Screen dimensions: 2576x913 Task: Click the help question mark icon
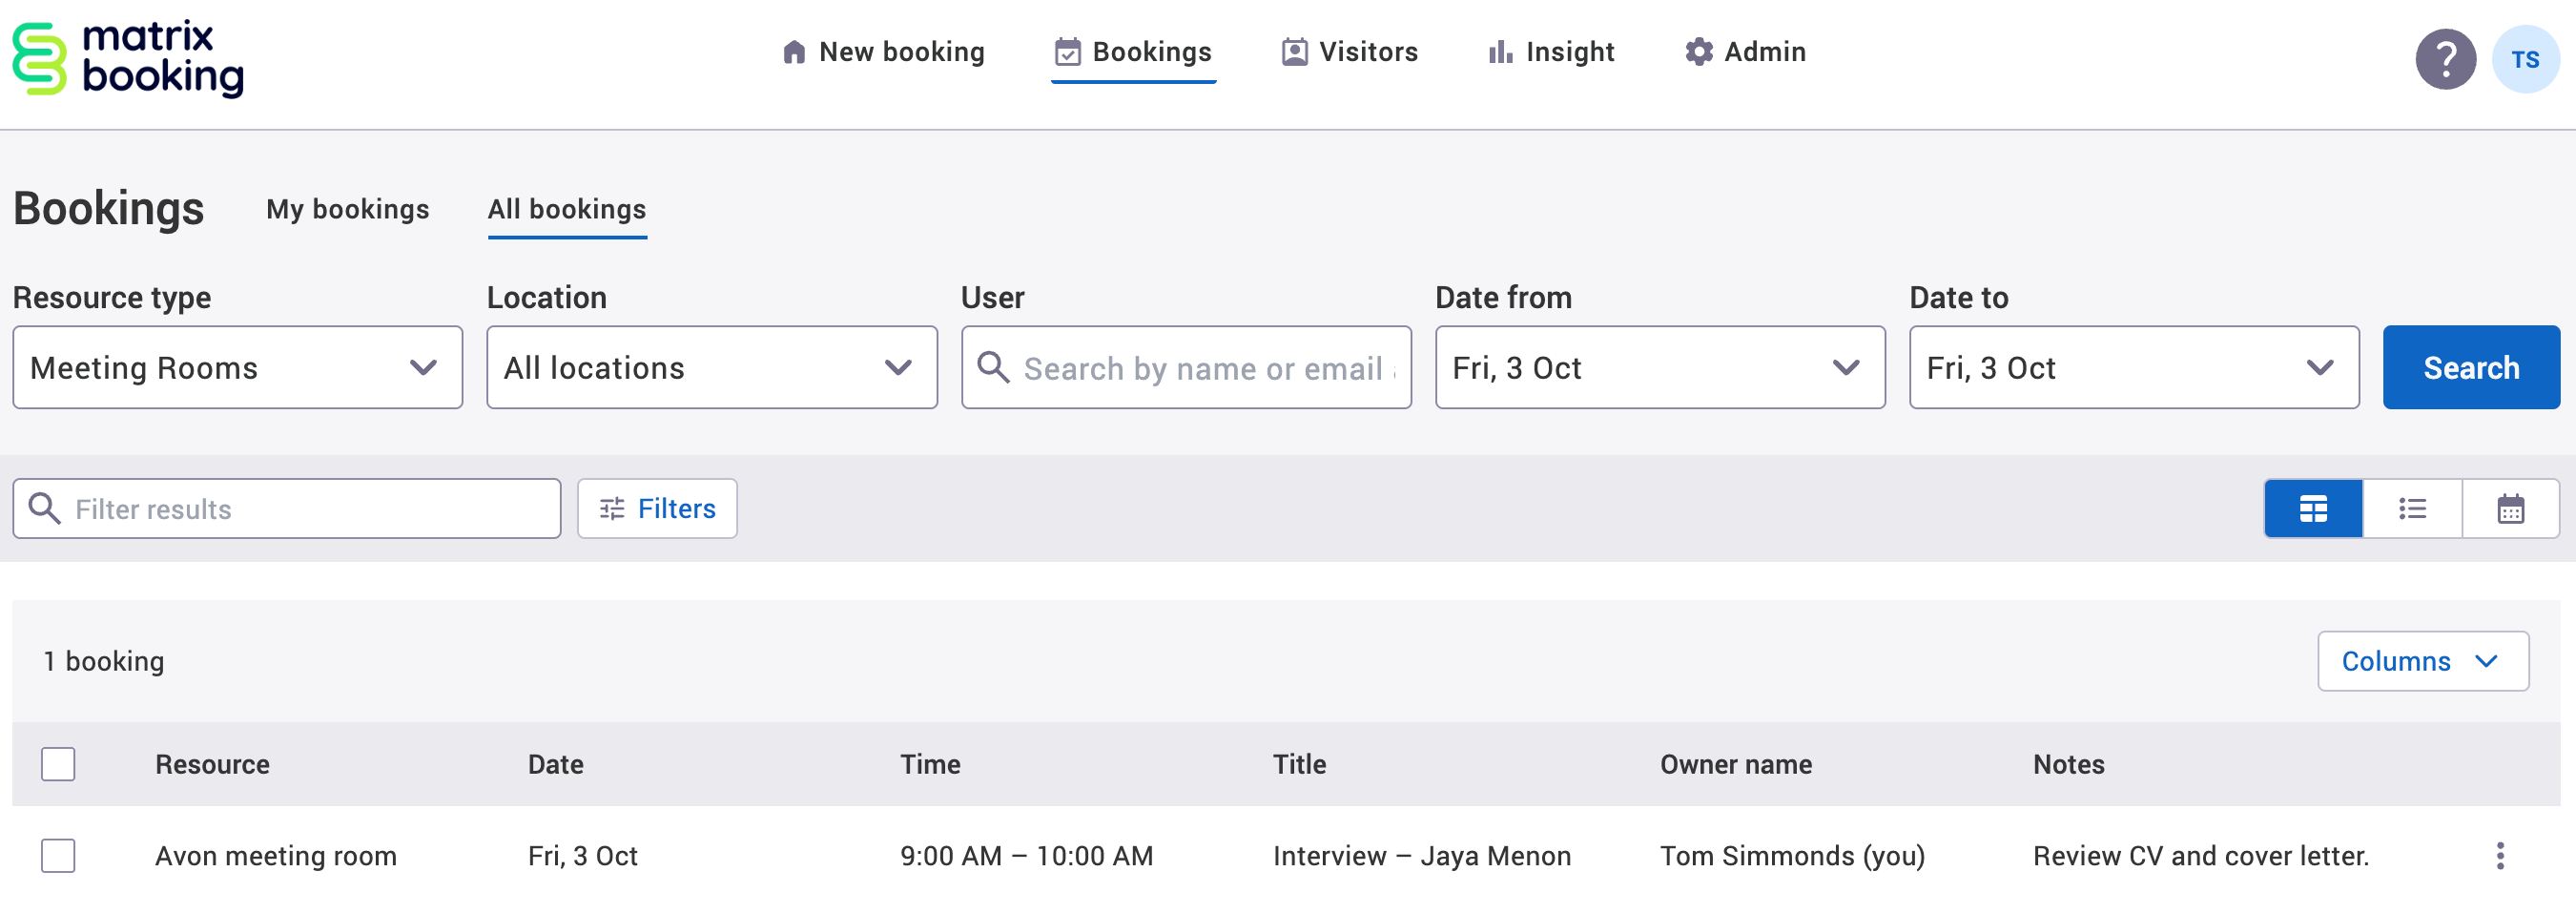tap(2444, 59)
